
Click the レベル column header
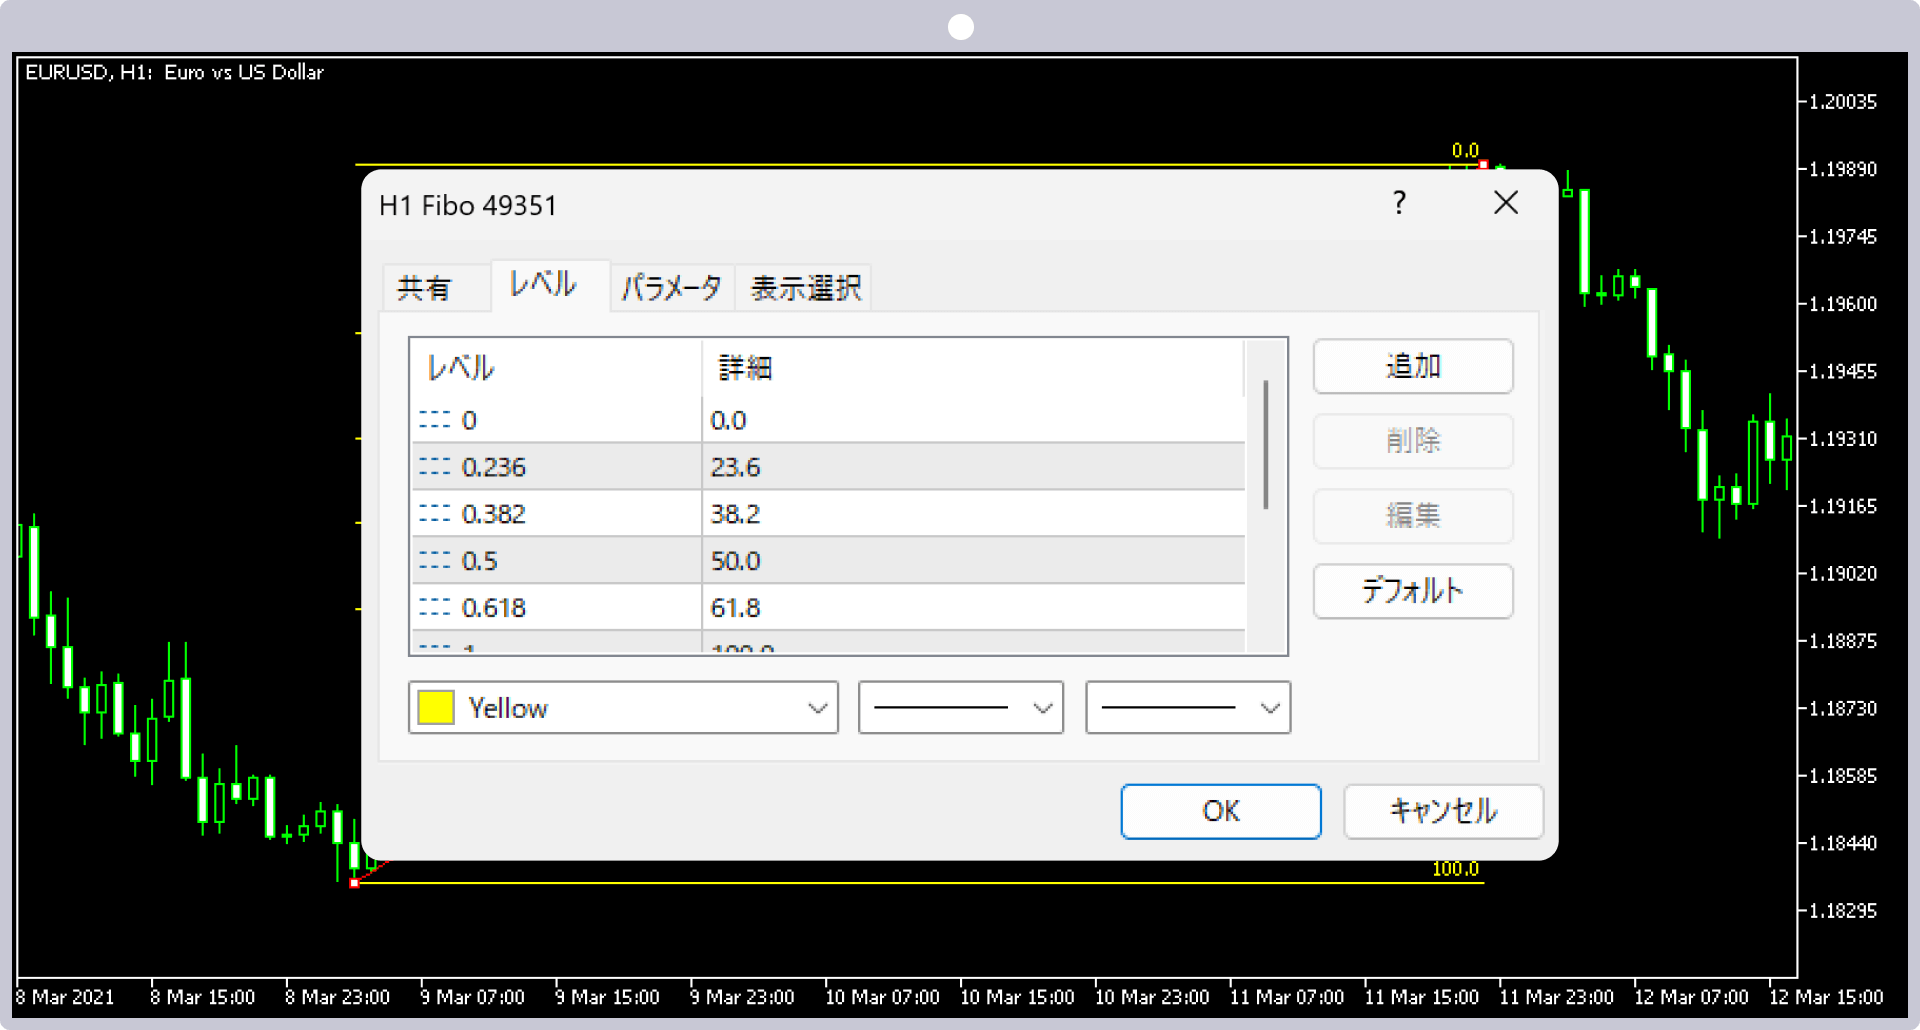pyautogui.click(x=556, y=368)
